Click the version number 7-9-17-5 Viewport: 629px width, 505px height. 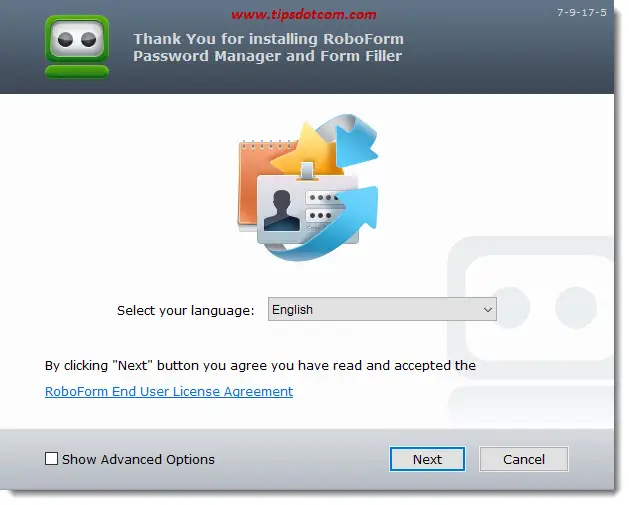pyautogui.click(x=582, y=12)
